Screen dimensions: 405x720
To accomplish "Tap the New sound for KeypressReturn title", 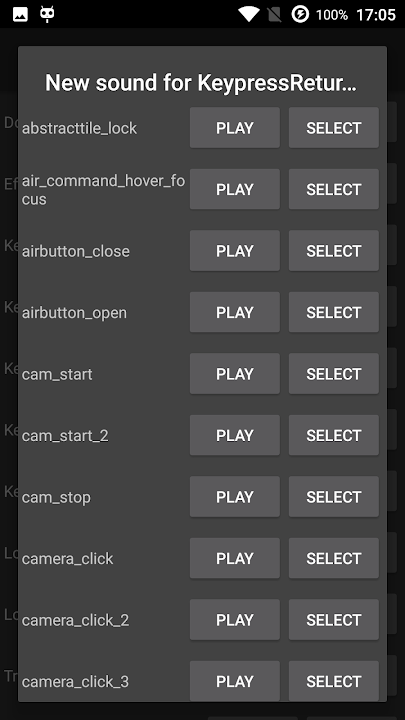I will [x=201, y=83].
